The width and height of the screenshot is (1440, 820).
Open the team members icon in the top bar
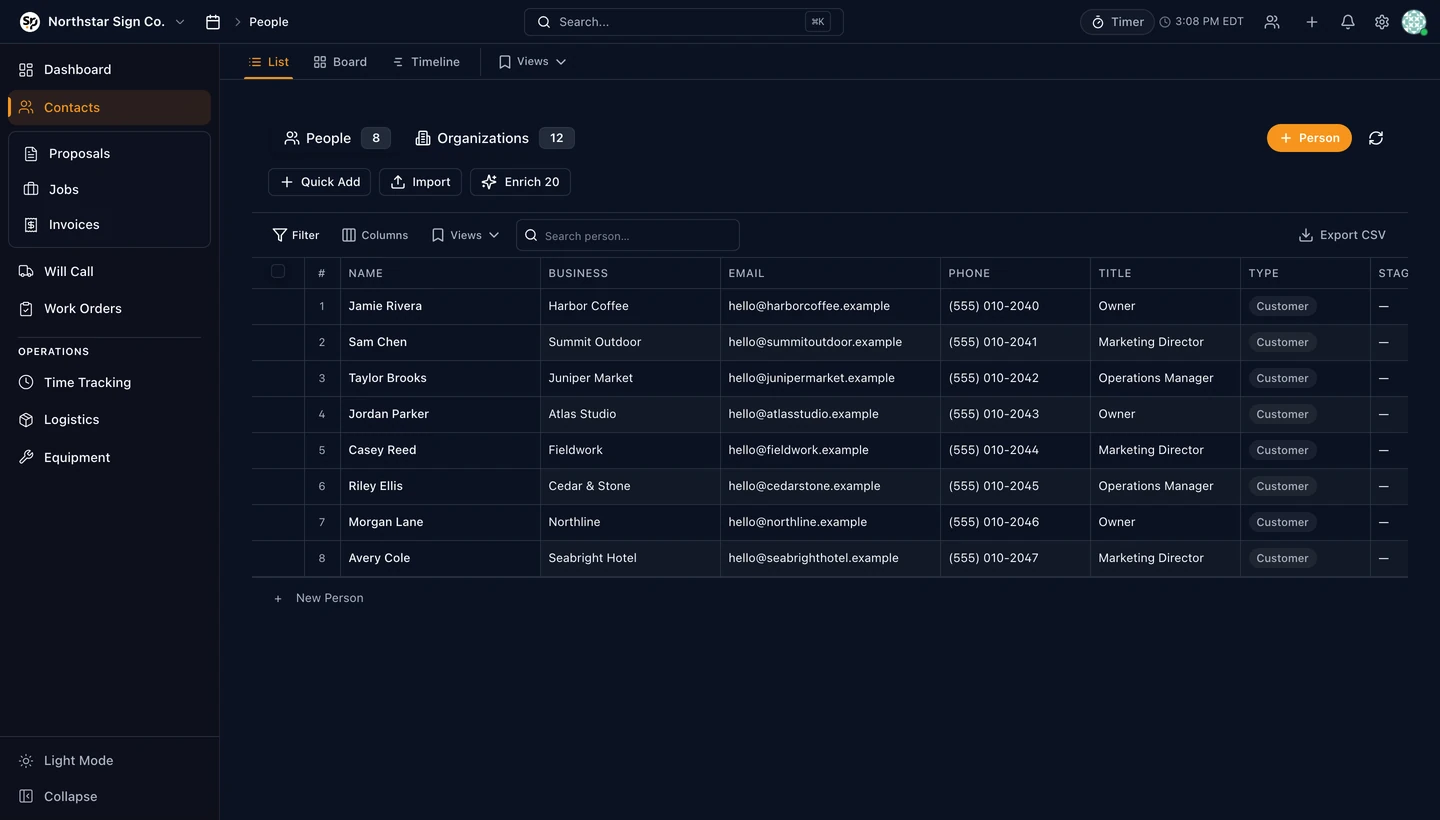(1272, 22)
